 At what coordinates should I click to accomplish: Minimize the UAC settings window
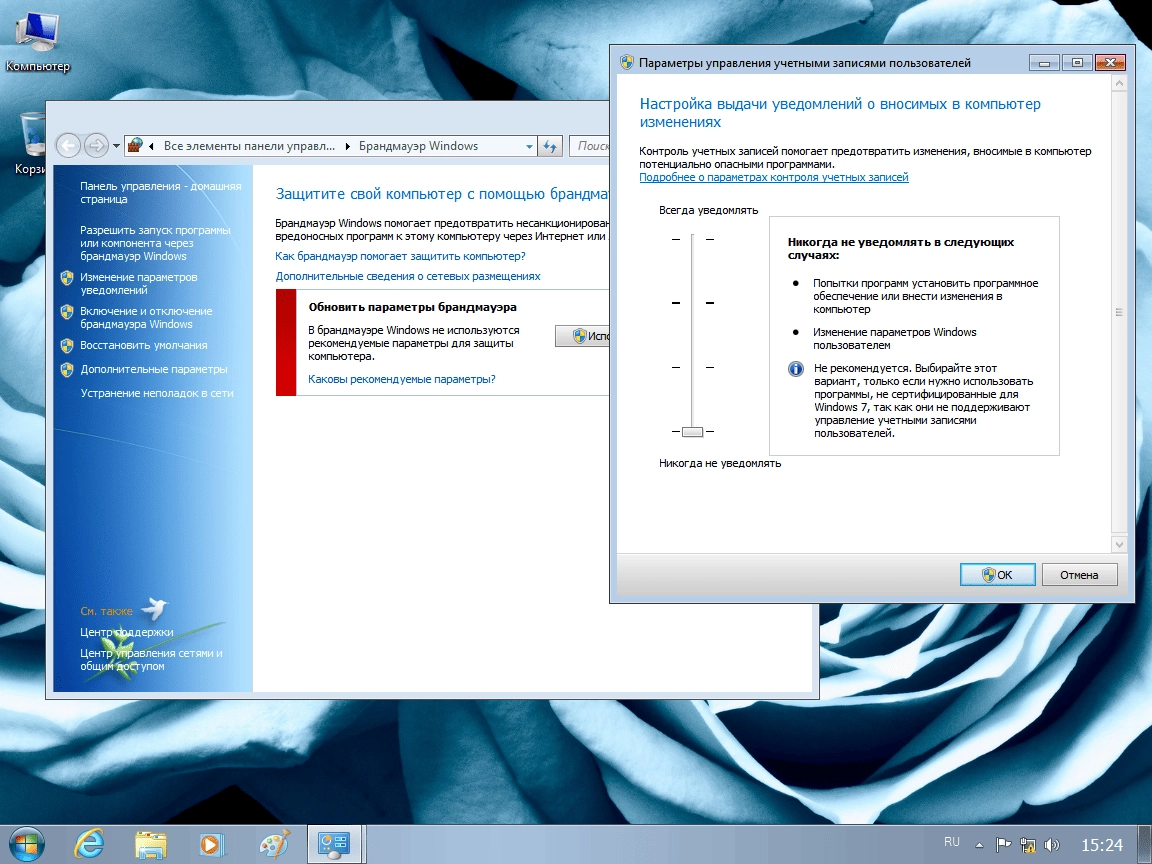1044,63
